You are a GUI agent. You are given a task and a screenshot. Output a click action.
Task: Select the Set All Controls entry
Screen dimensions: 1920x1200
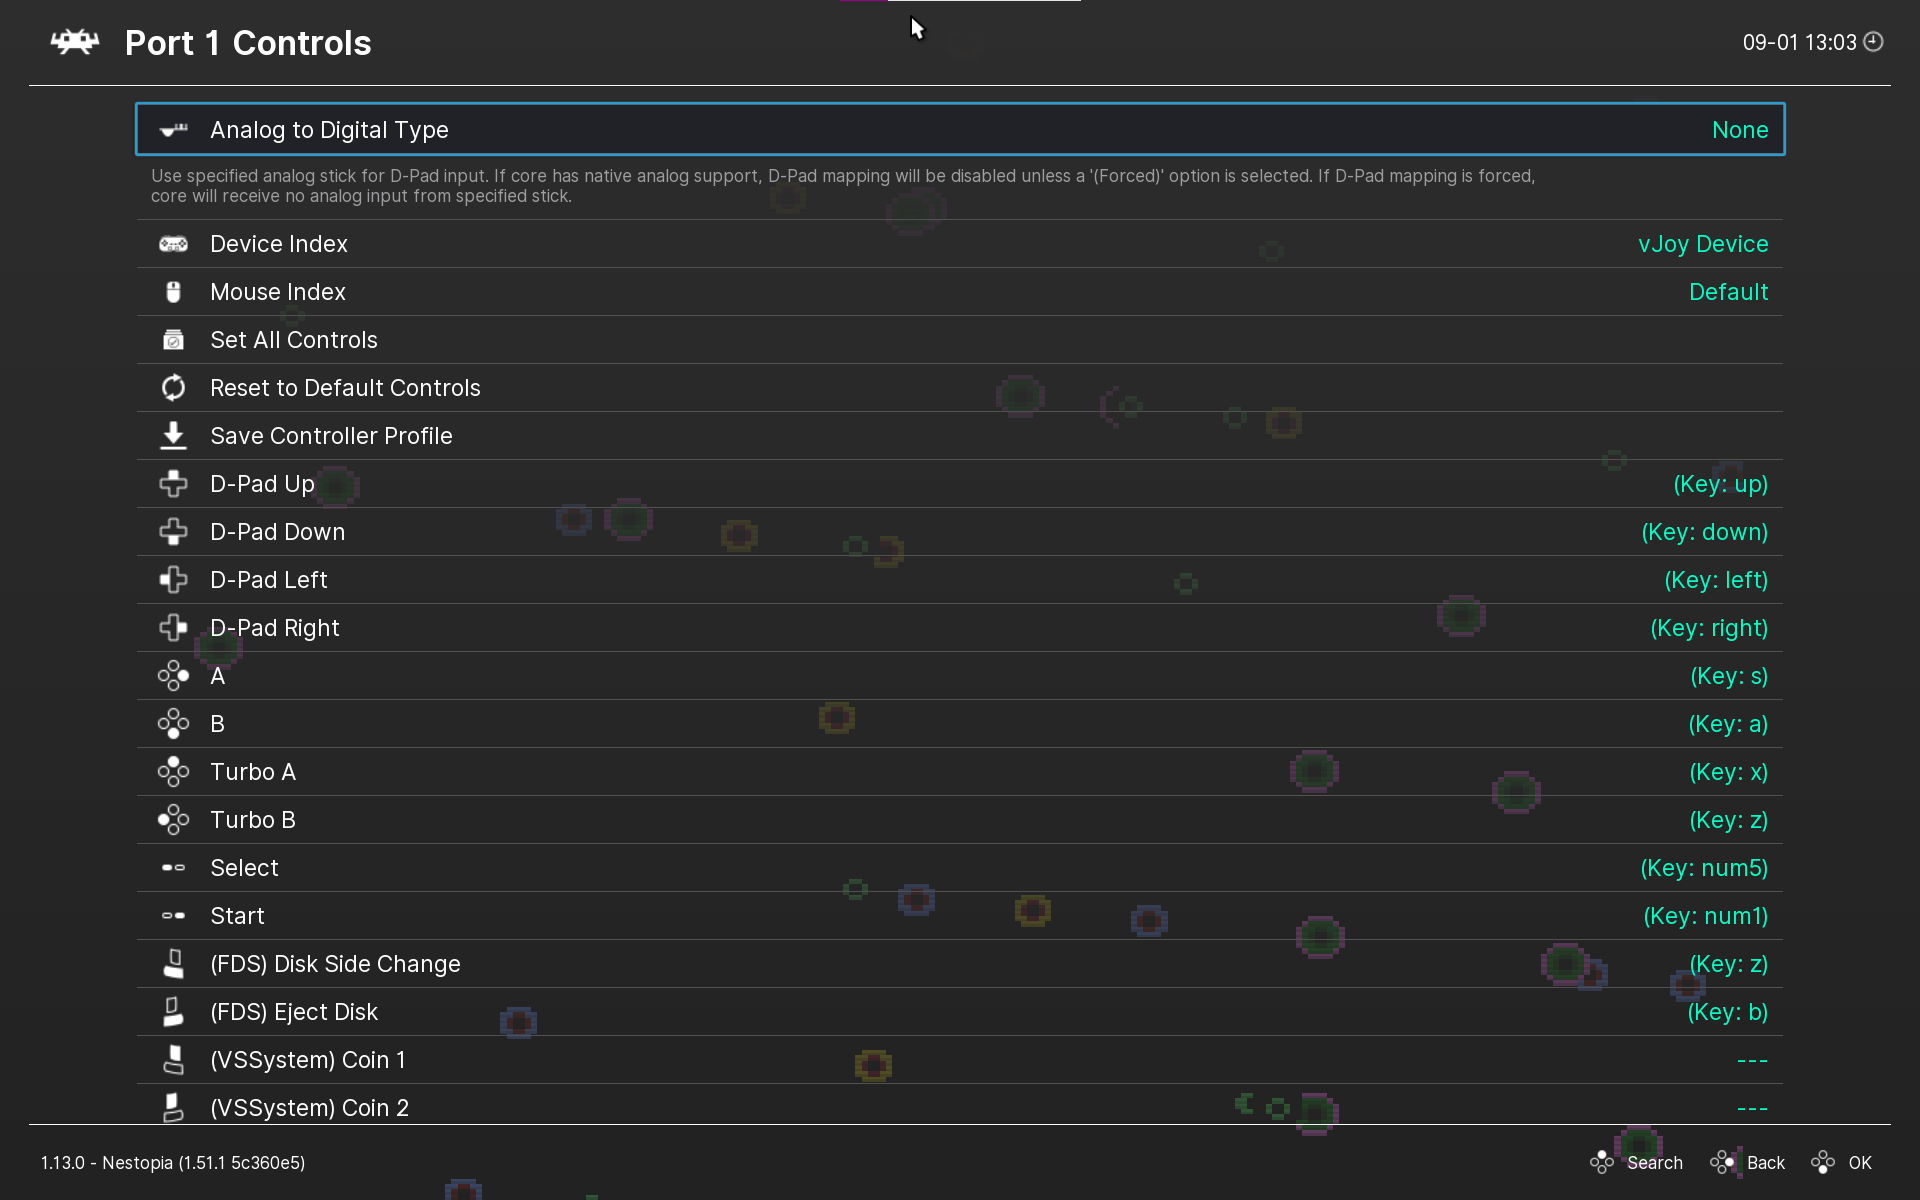[294, 340]
